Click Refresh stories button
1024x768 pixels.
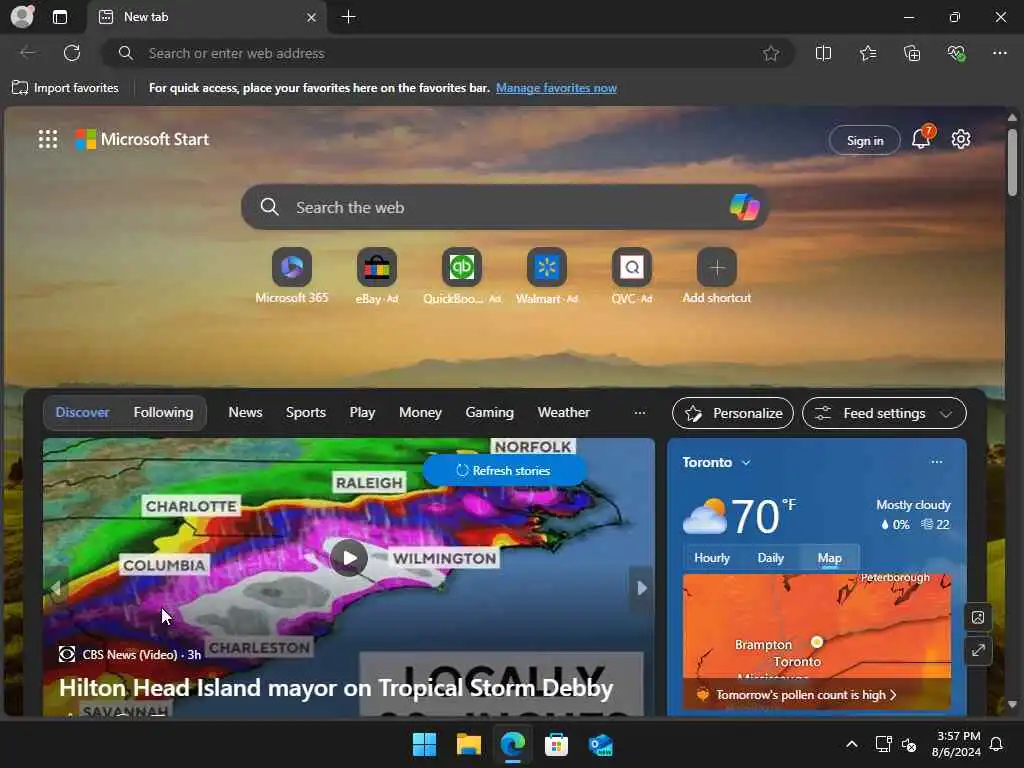tap(504, 470)
